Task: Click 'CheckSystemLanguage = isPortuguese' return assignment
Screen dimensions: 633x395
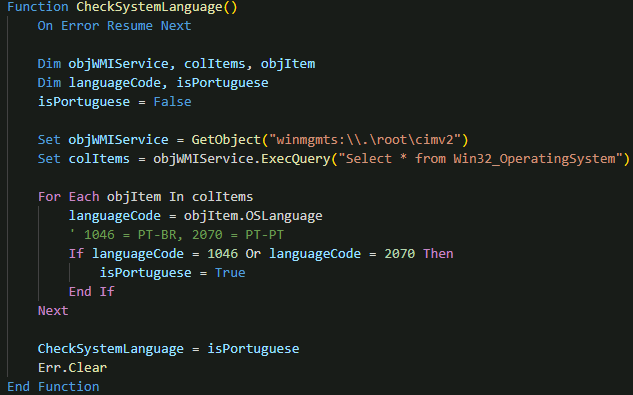Action: pyautogui.click(x=168, y=349)
